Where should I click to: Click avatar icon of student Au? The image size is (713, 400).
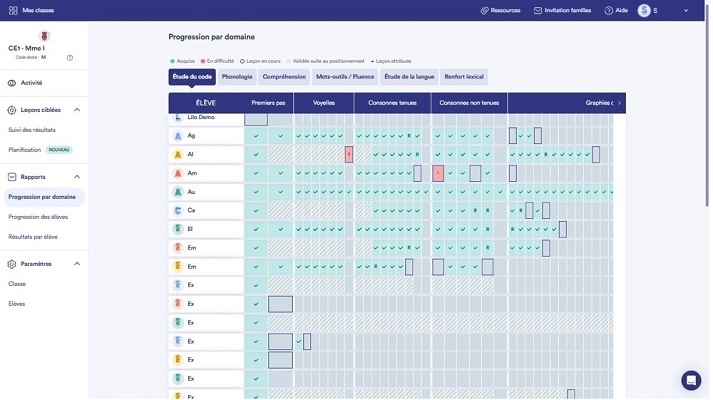click(x=178, y=192)
